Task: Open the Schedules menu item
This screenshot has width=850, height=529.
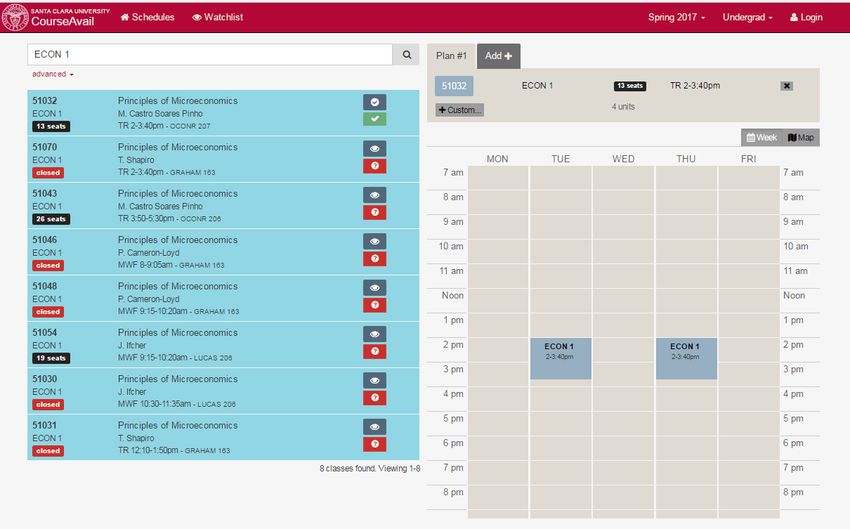Action: tap(147, 17)
